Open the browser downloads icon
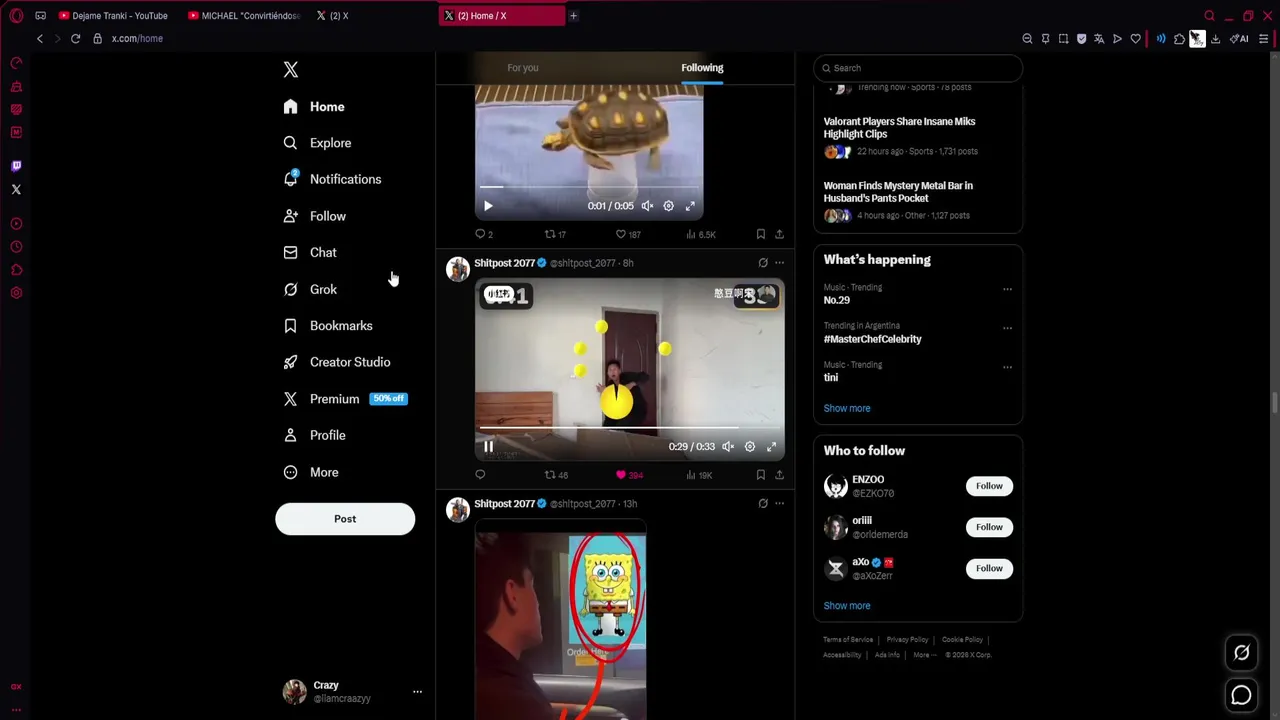 click(x=1215, y=39)
